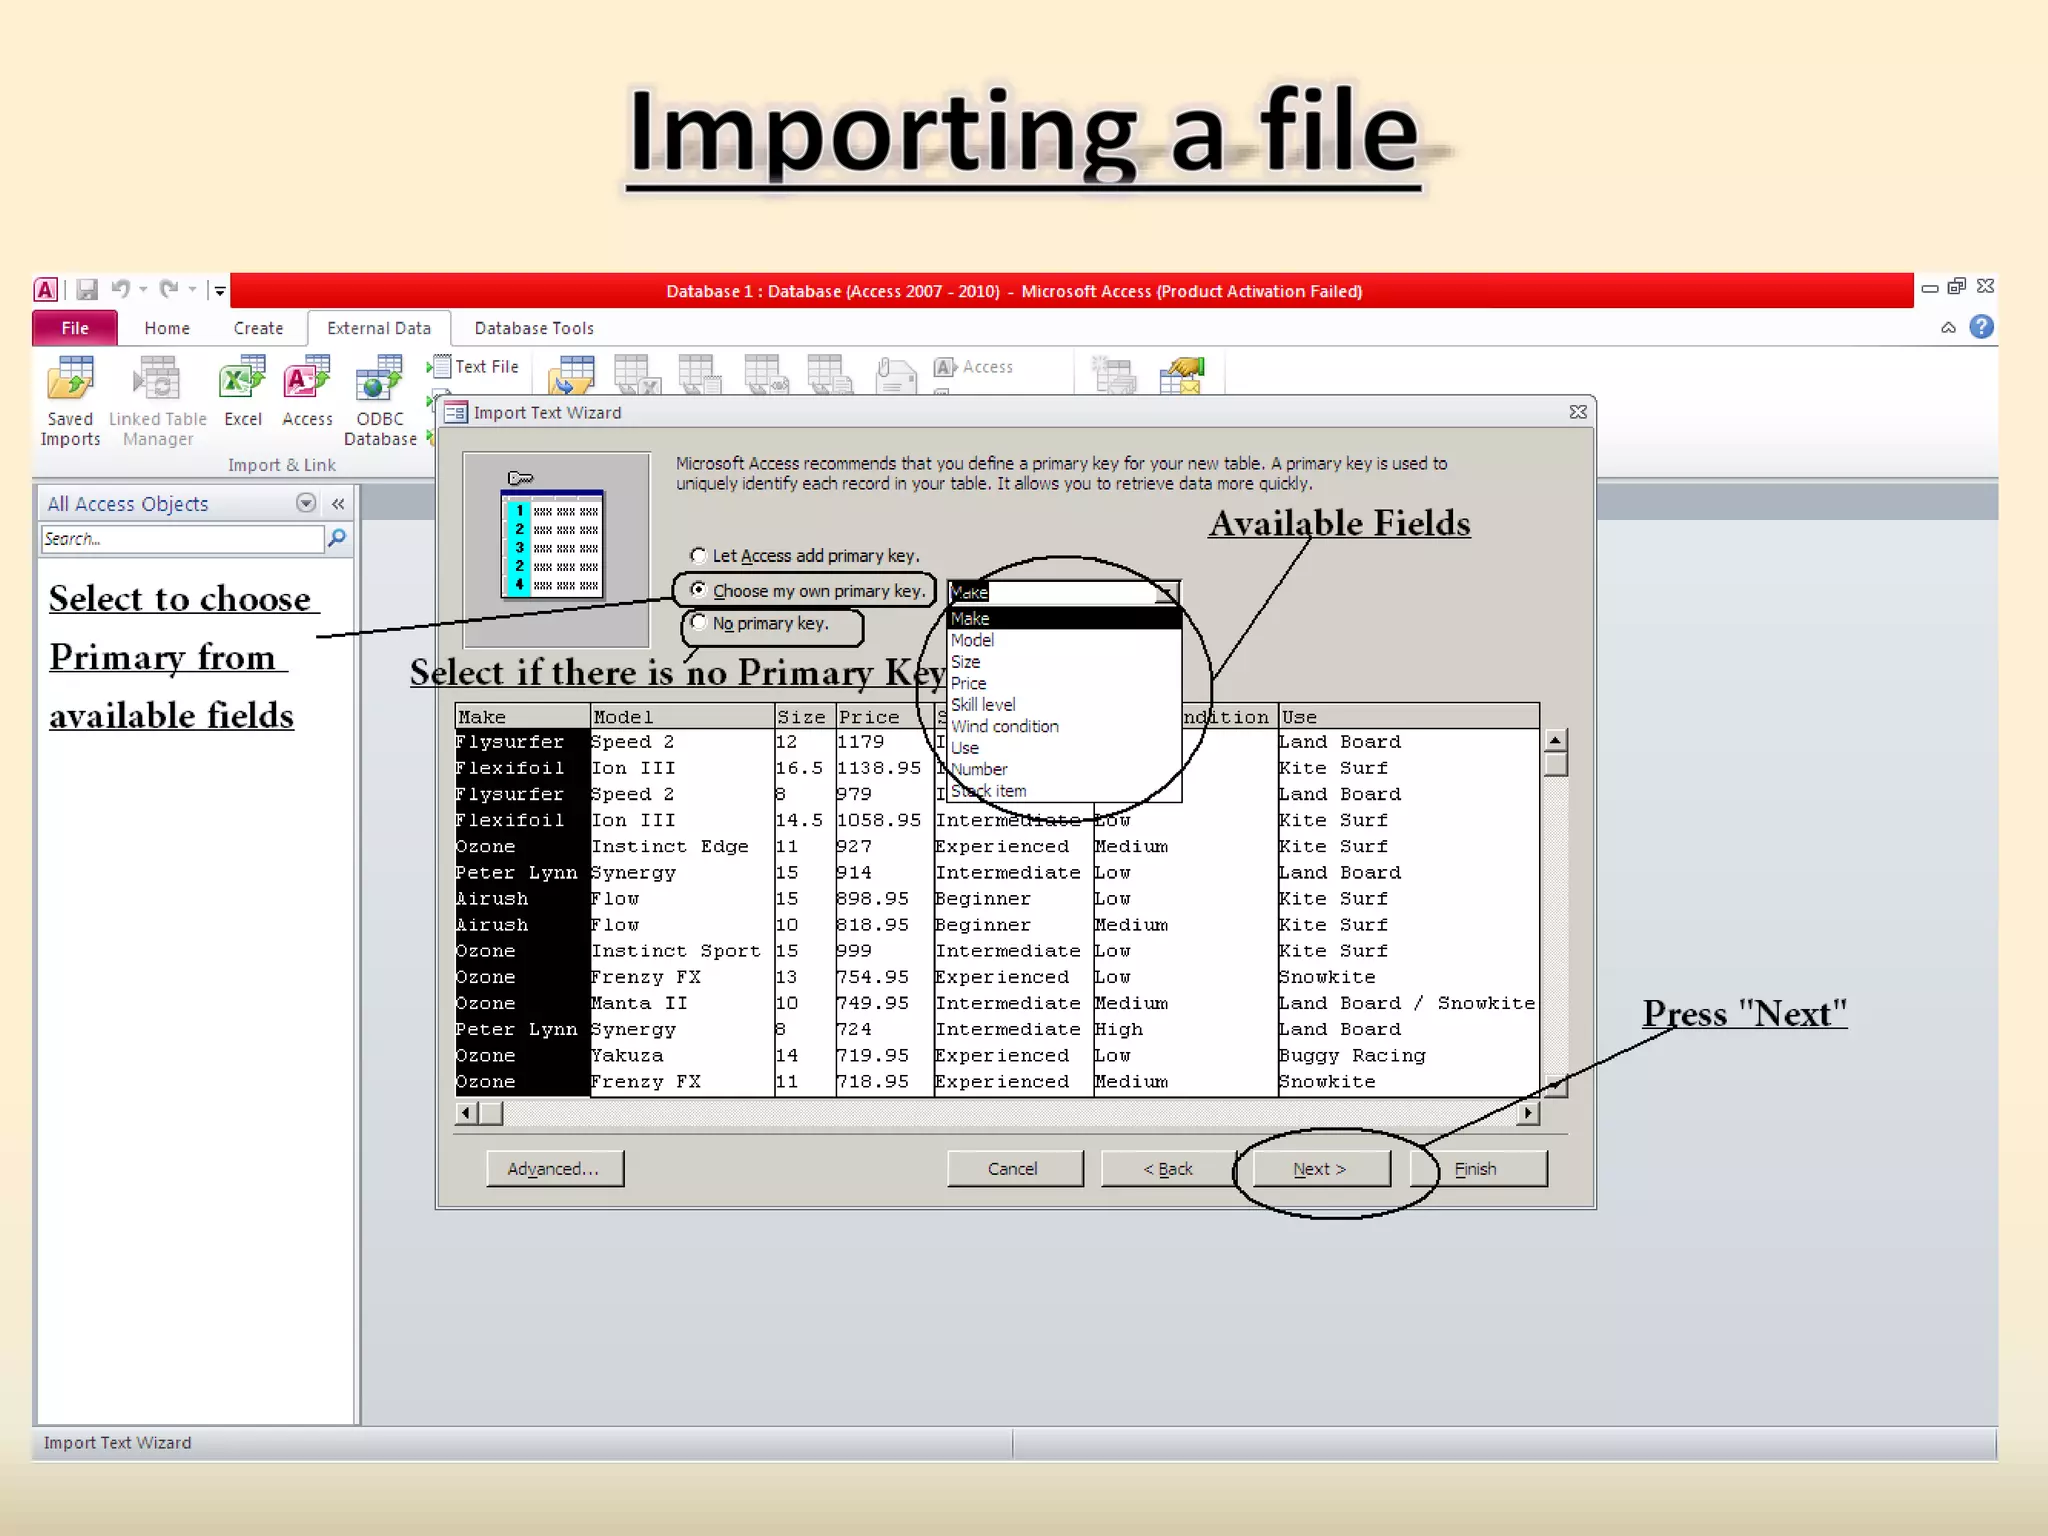This screenshot has height=1536, width=2048.
Task: Click the search magnifier in navigation pane
Action: (x=337, y=539)
